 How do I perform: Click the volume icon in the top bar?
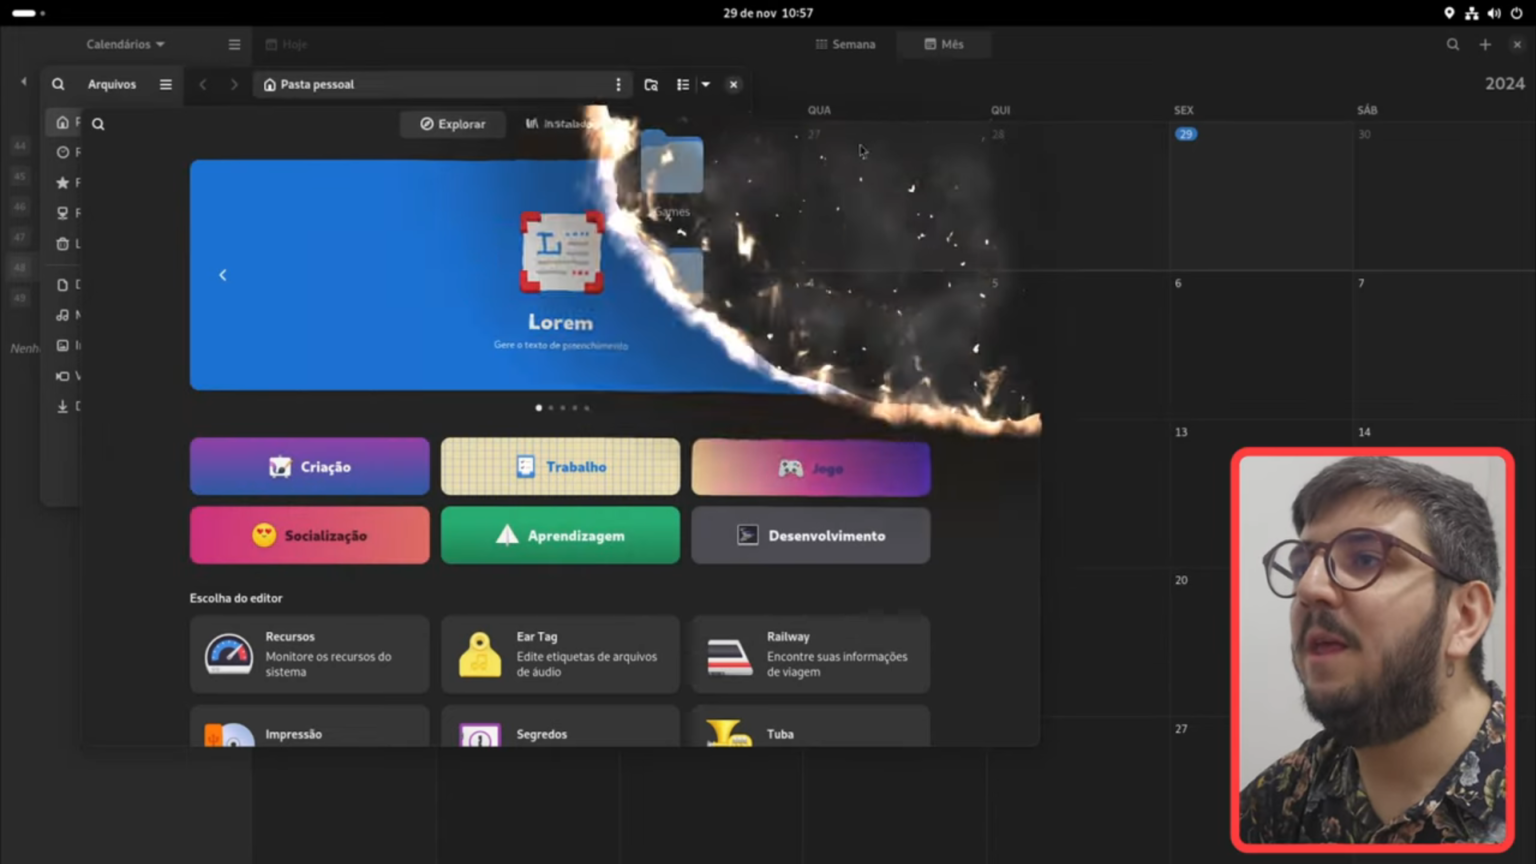(1494, 13)
